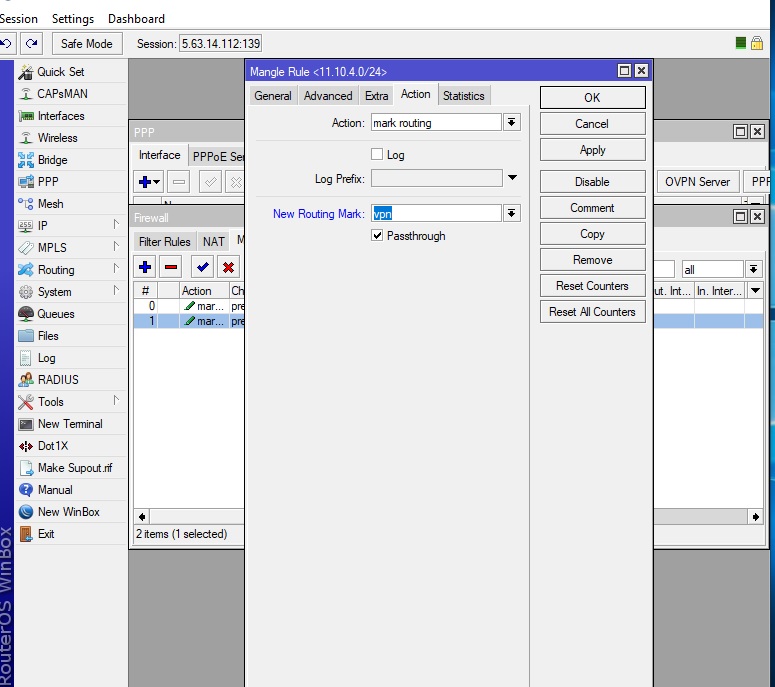Click the Comment button
Screen dimensions: 775x687
click(592, 208)
